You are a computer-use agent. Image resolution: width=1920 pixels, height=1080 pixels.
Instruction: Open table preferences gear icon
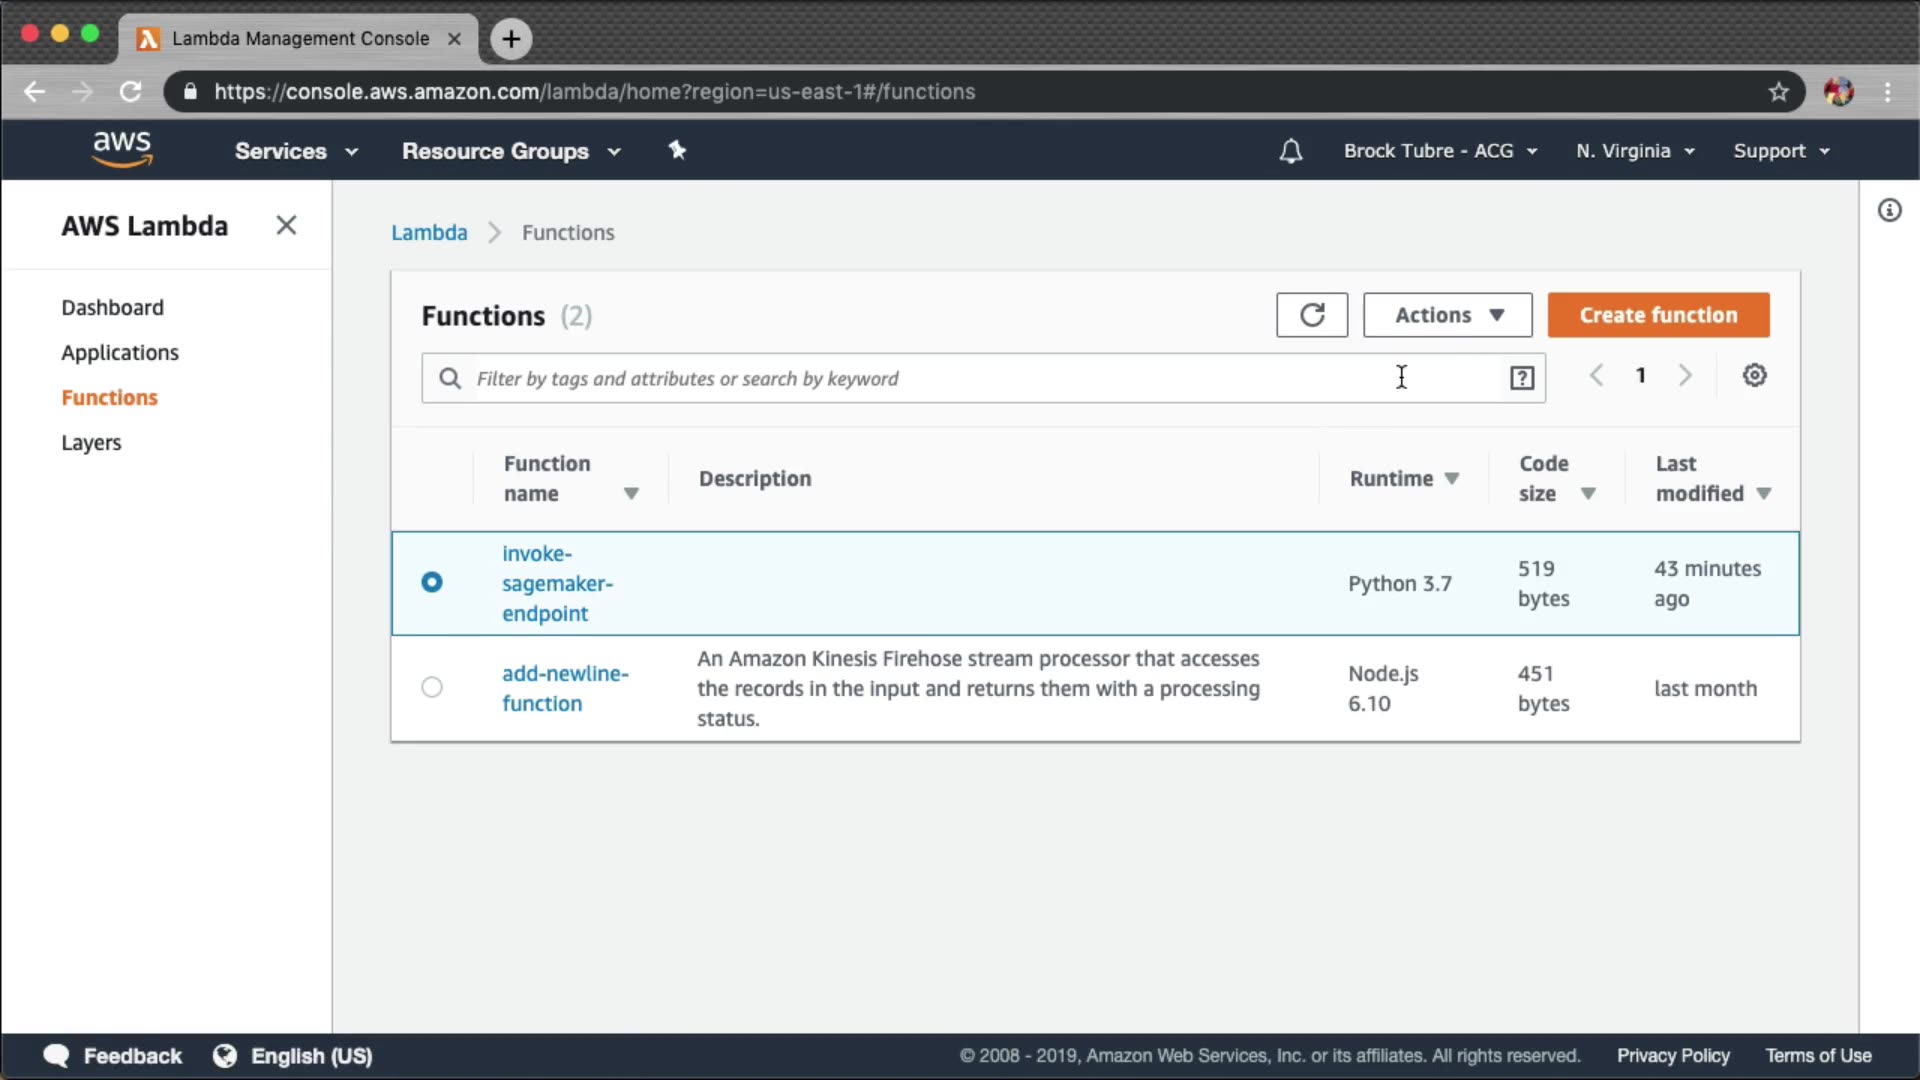pyautogui.click(x=1754, y=375)
